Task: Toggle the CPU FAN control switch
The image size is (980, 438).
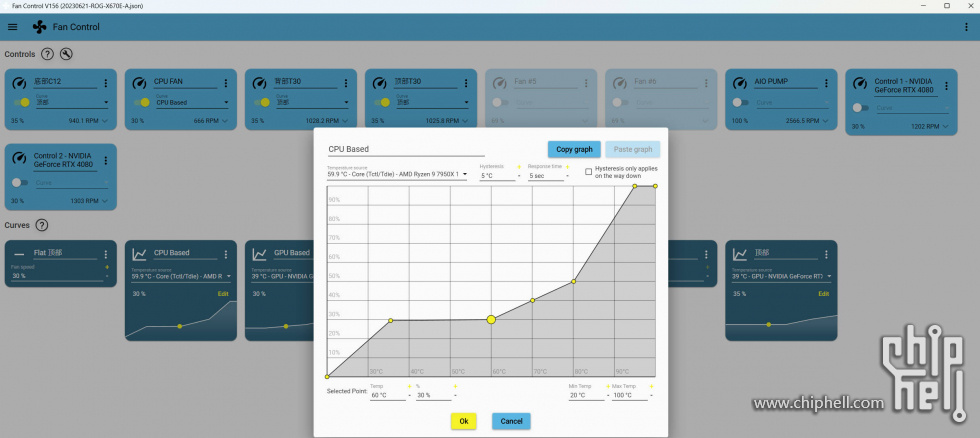Action: [141, 102]
